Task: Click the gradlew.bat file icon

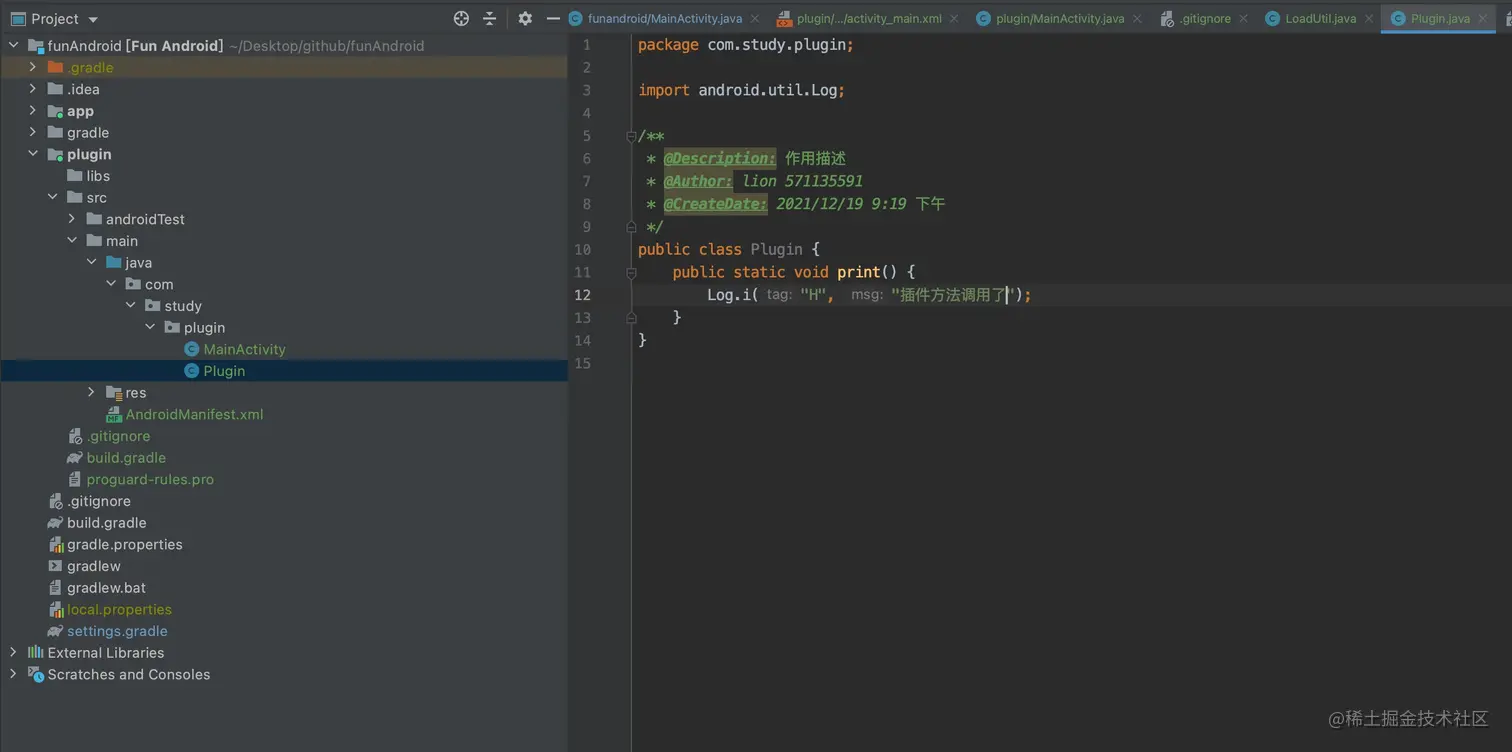Action: pyautogui.click(x=56, y=588)
